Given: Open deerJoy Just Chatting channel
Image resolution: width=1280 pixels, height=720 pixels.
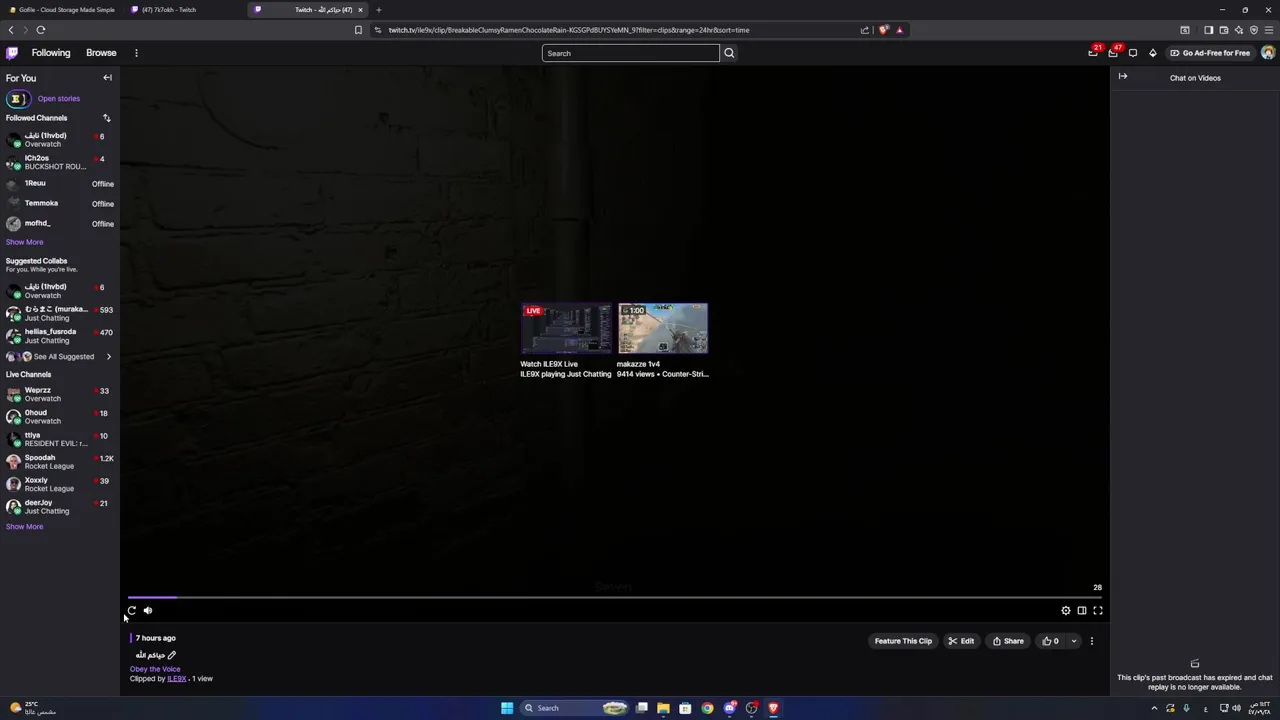Looking at the screenshot, I should (60, 507).
